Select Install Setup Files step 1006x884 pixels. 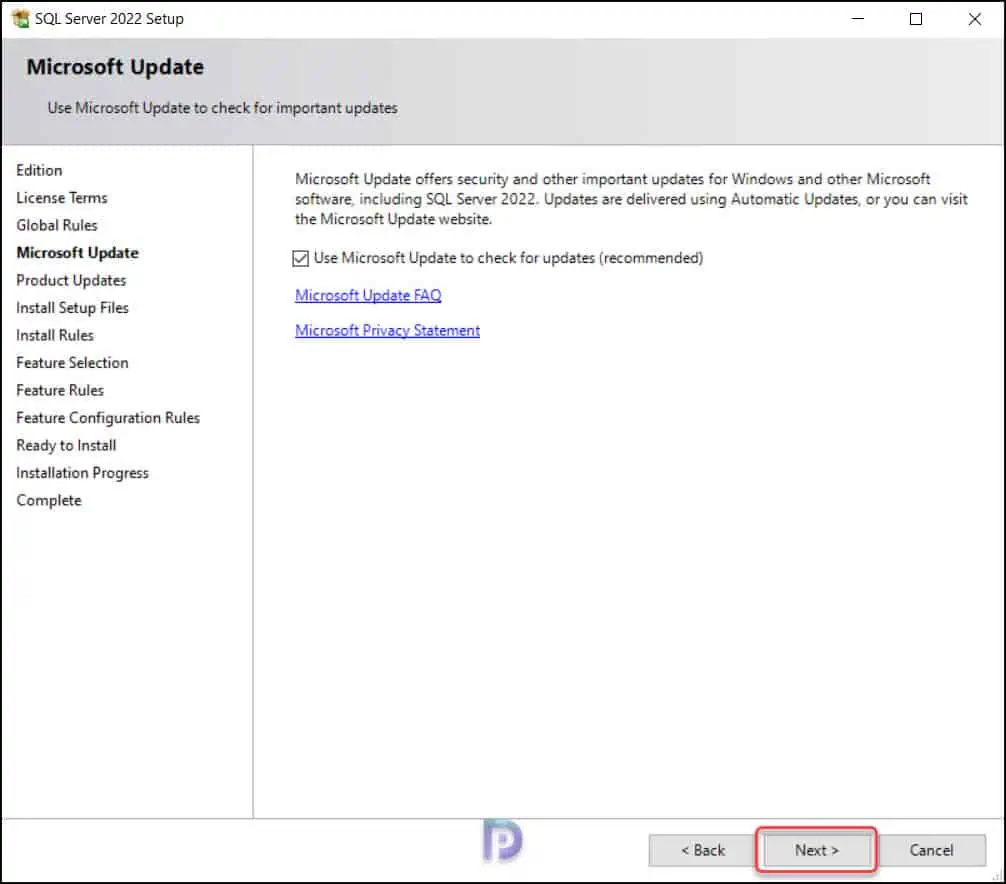(72, 308)
